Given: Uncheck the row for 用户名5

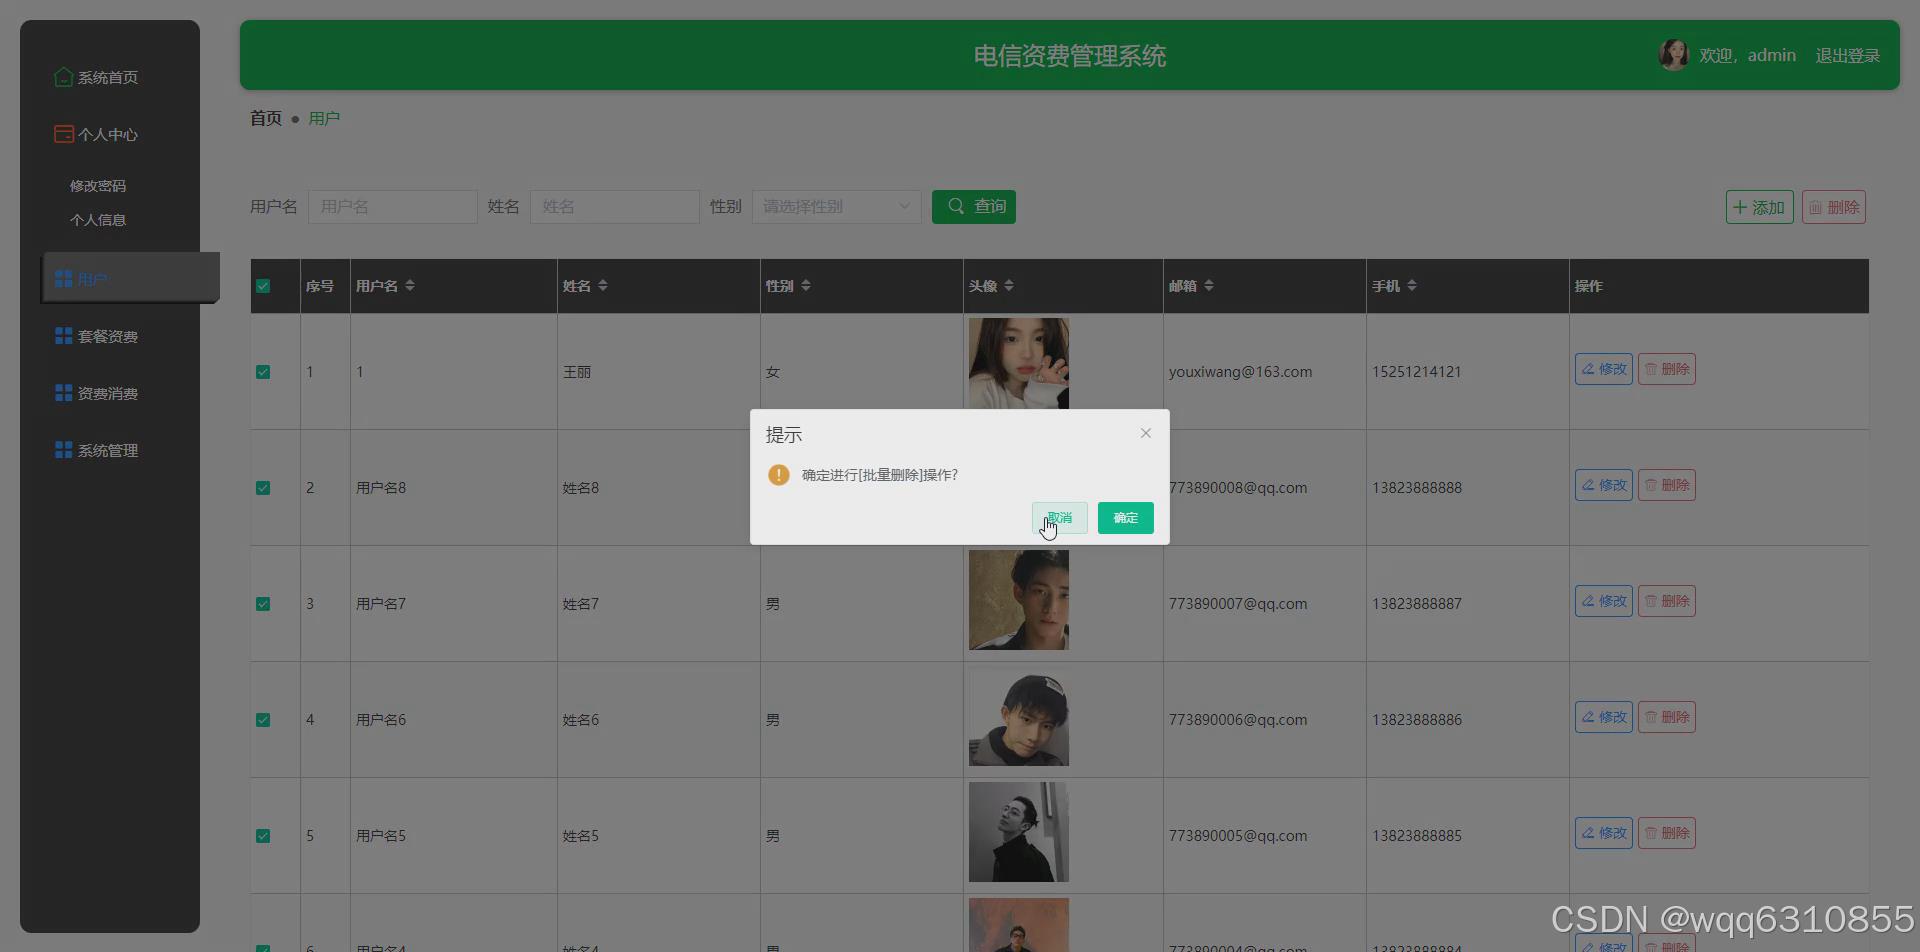Looking at the screenshot, I should point(263,836).
